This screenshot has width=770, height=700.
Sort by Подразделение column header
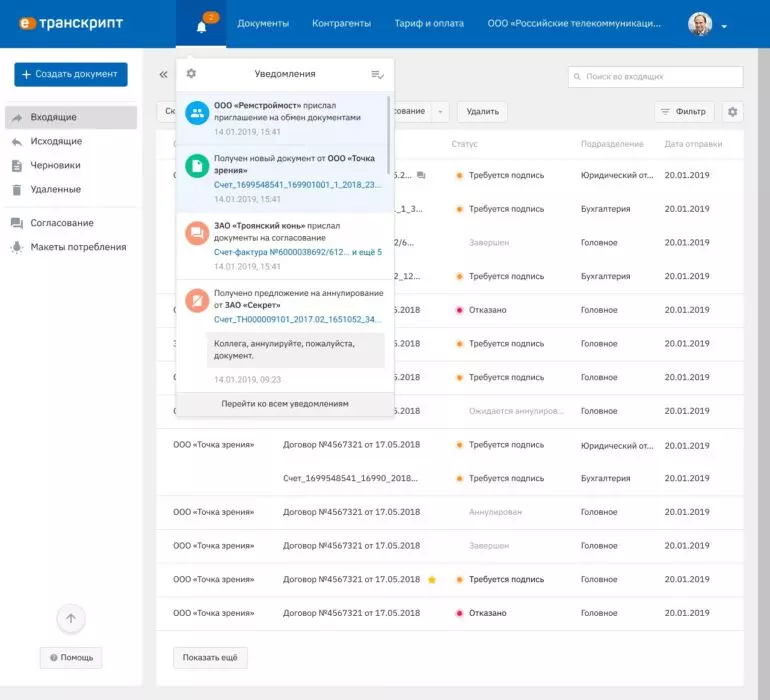pyautogui.click(x=612, y=144)
